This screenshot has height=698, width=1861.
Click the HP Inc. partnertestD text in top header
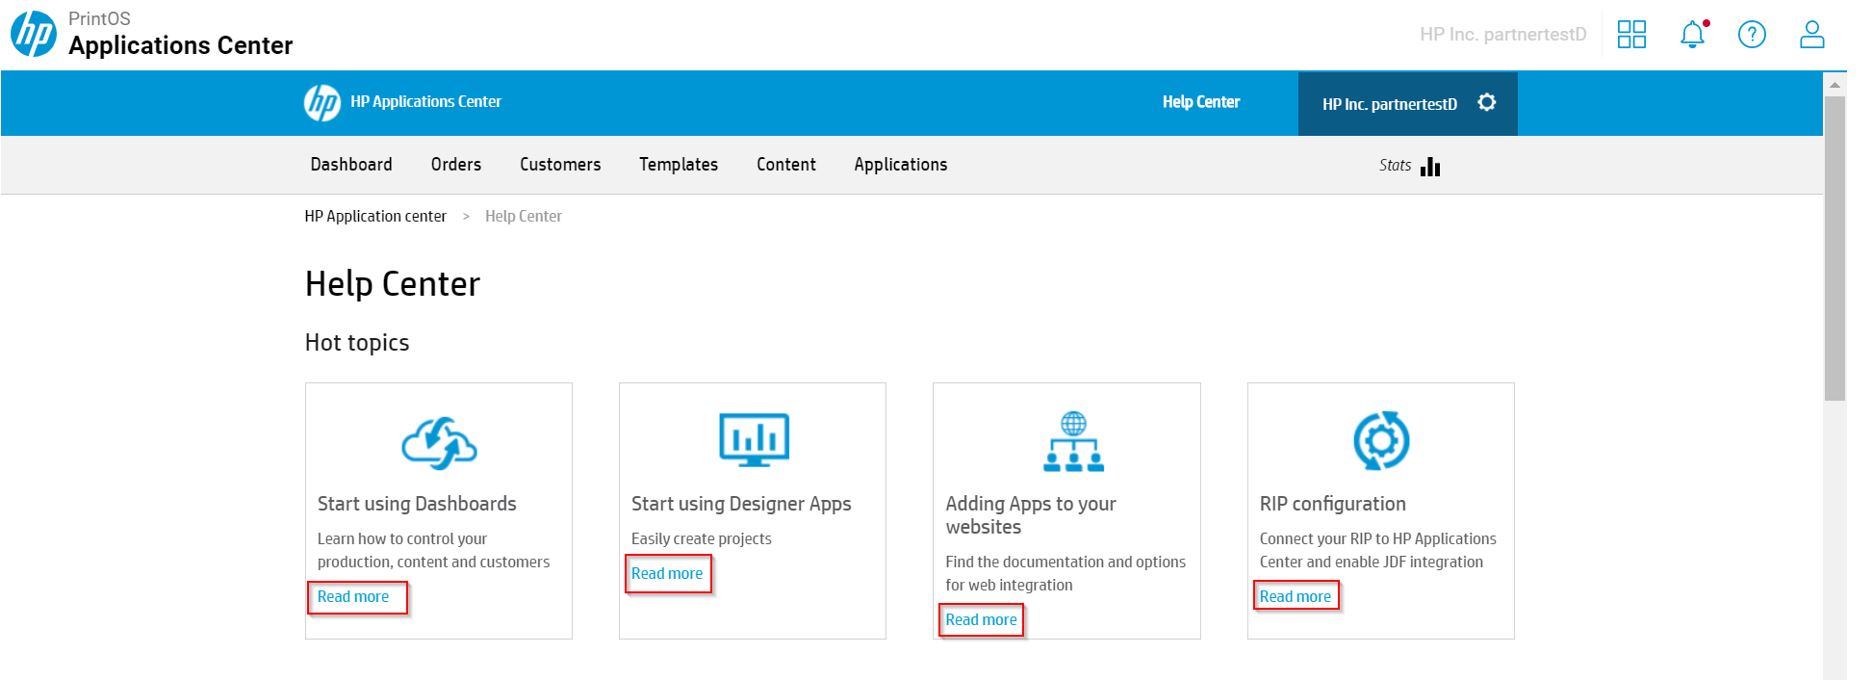coord(1503,34)
